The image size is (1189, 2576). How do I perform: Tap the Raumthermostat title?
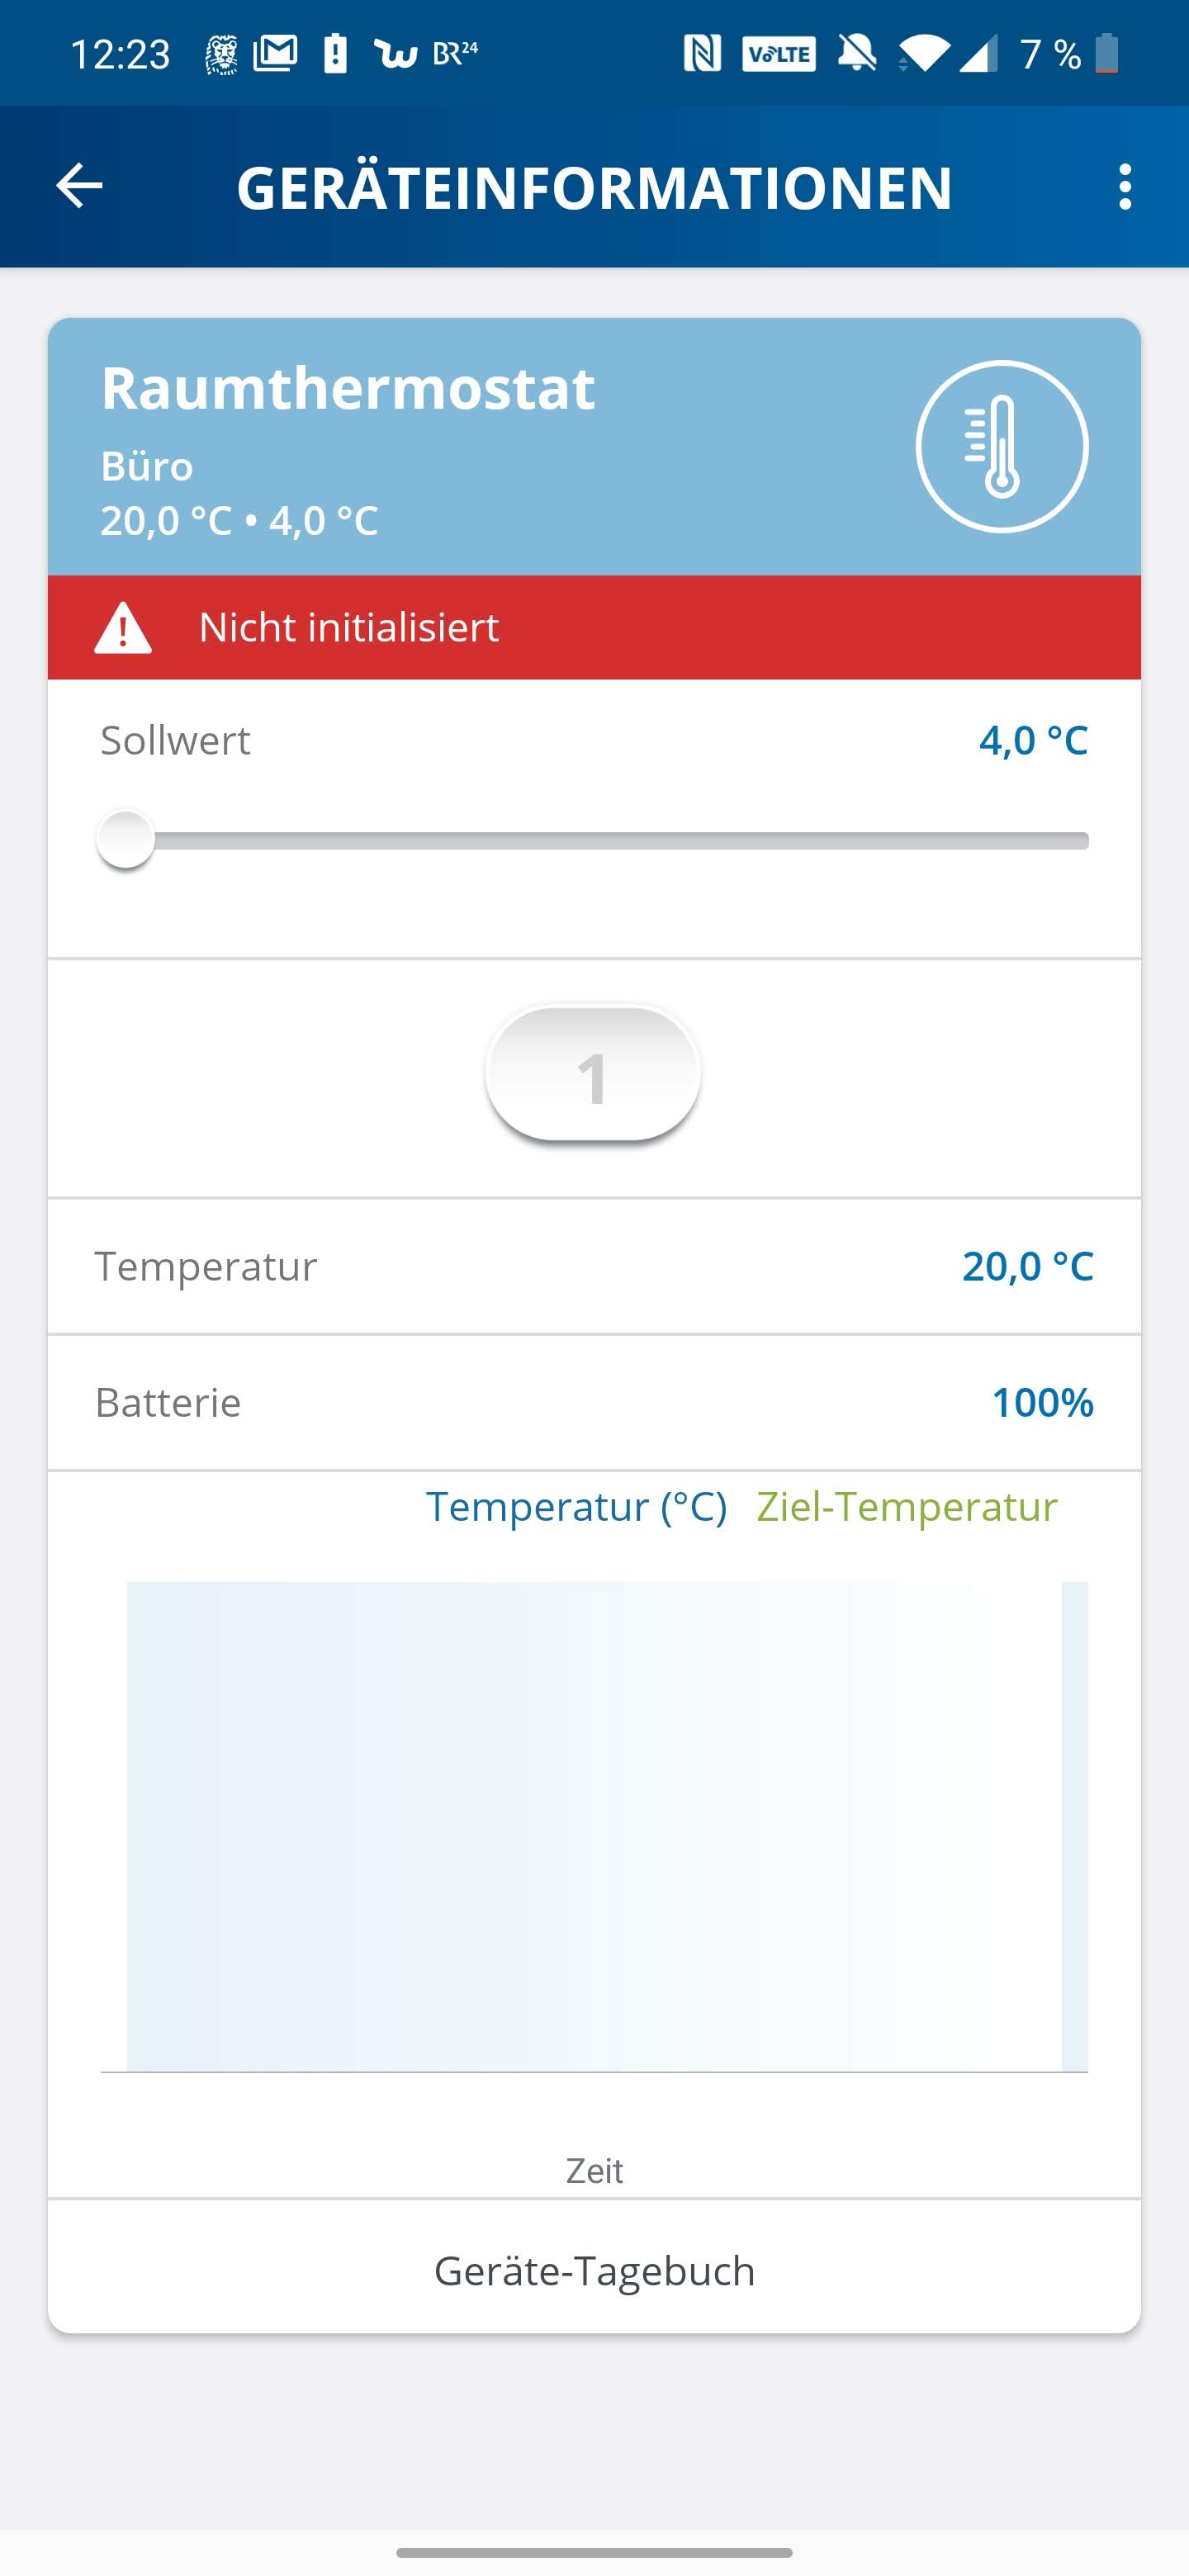click(348, 388)
